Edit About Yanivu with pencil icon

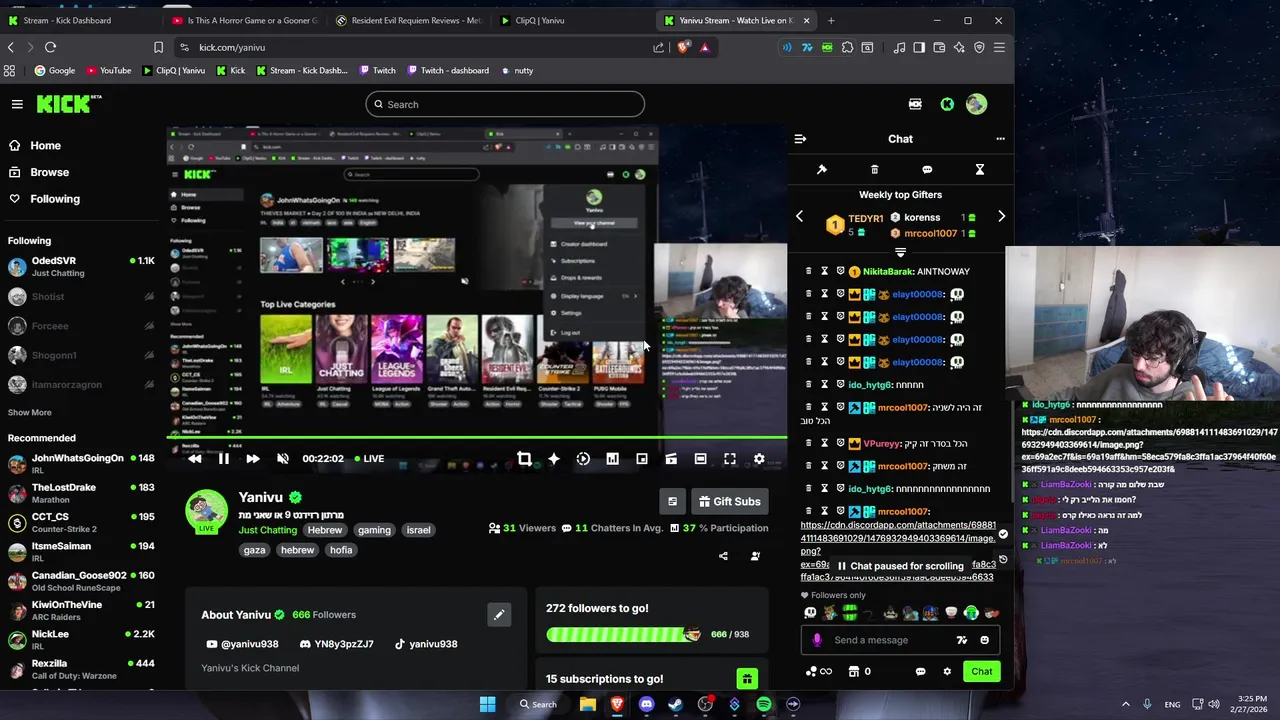click(499, 615)
